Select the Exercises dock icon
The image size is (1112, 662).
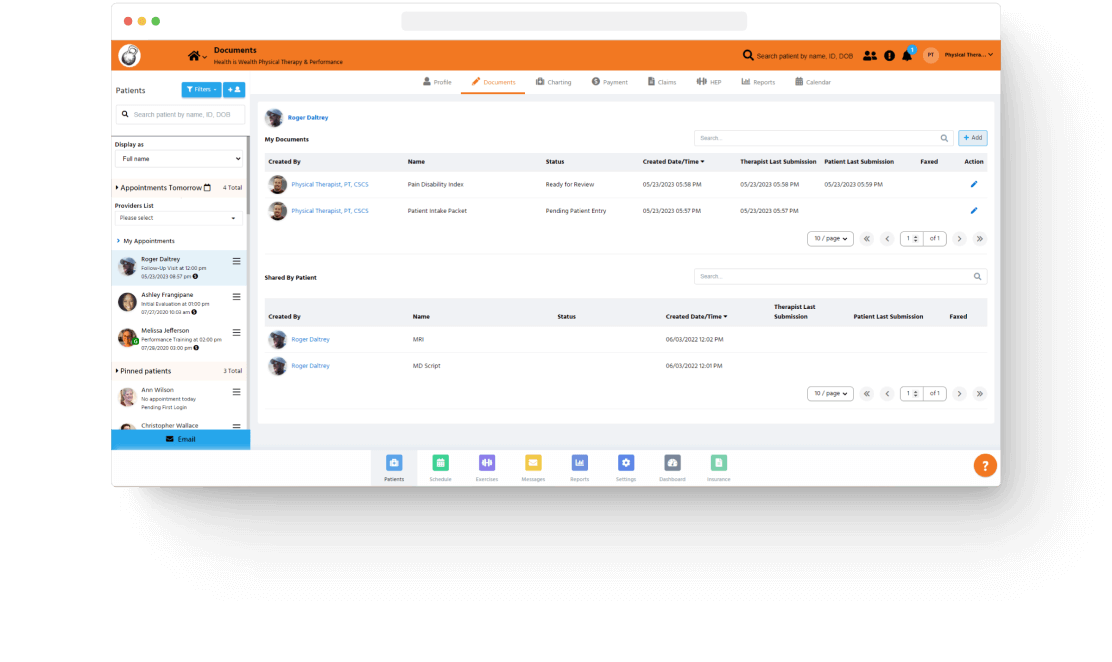pyautogui.click(x=486, y=462)
